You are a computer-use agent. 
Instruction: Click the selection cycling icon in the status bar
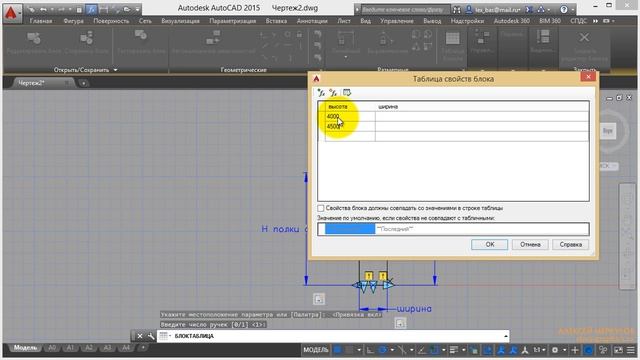[x=473, y=350]
